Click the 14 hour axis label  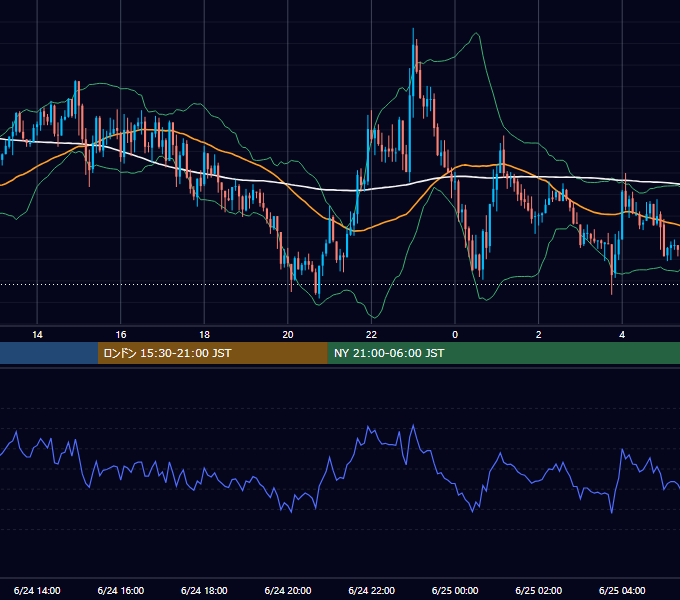click(37, 335)
